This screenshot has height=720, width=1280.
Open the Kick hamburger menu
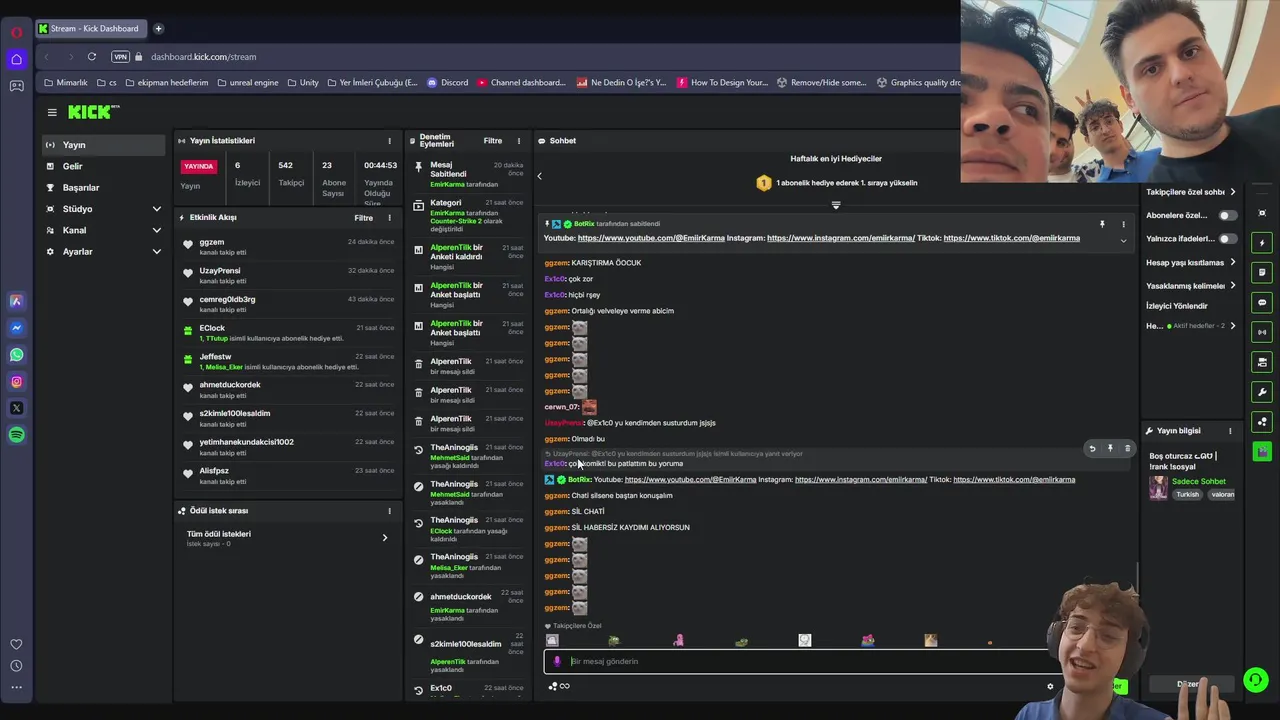tap(52, 113)
